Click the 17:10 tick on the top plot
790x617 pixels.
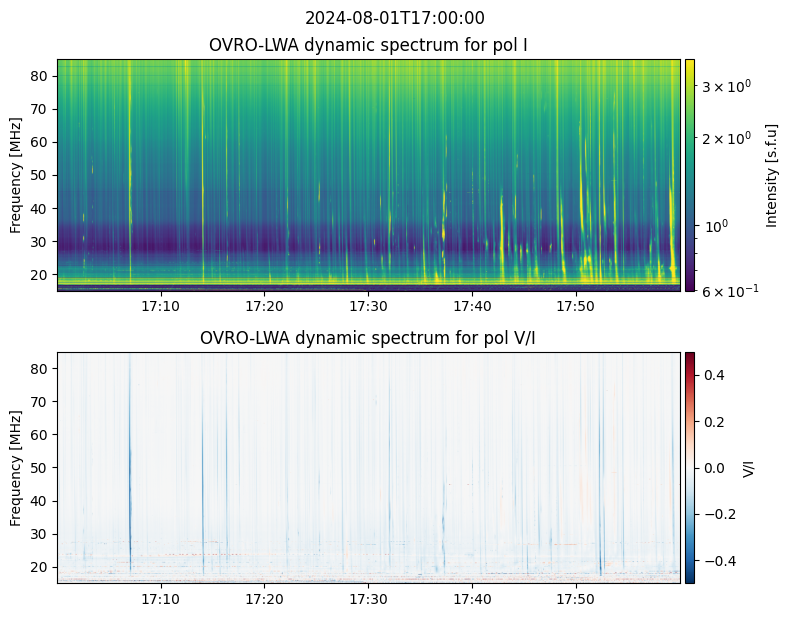pos(160,306)
